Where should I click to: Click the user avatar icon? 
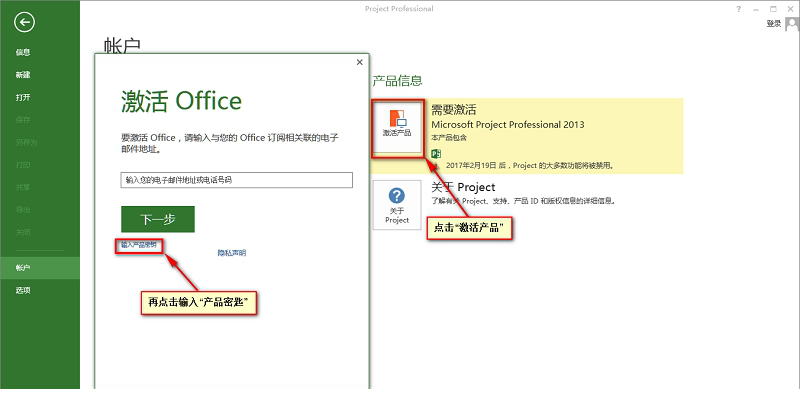click(x=792, y=24)
